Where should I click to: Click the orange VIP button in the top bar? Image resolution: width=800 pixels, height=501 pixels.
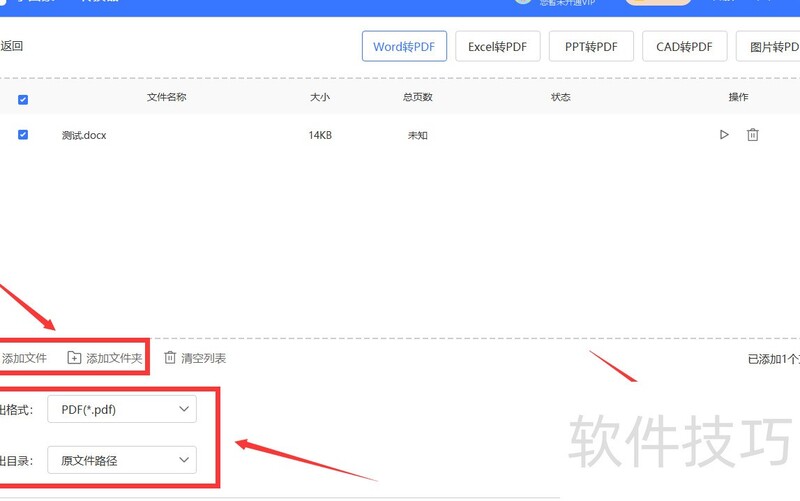pyautogui.click(x=657, y=2)
